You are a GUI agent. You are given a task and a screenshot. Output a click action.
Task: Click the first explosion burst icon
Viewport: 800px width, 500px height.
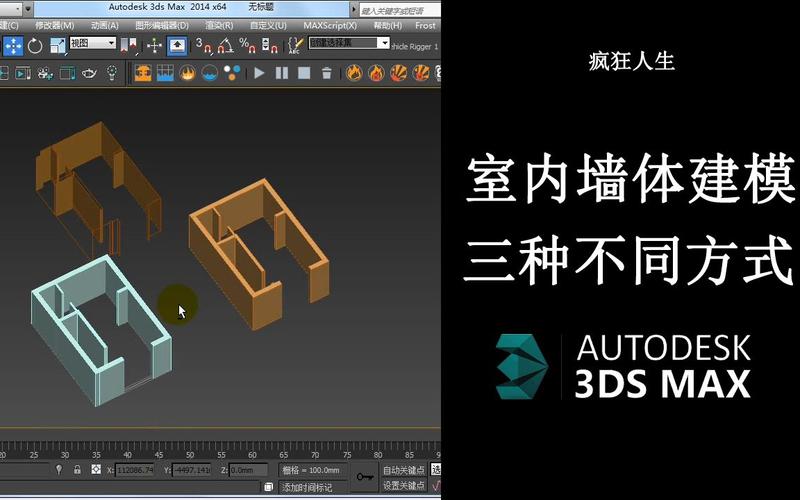pyautogui.click(x=398, y=73)
